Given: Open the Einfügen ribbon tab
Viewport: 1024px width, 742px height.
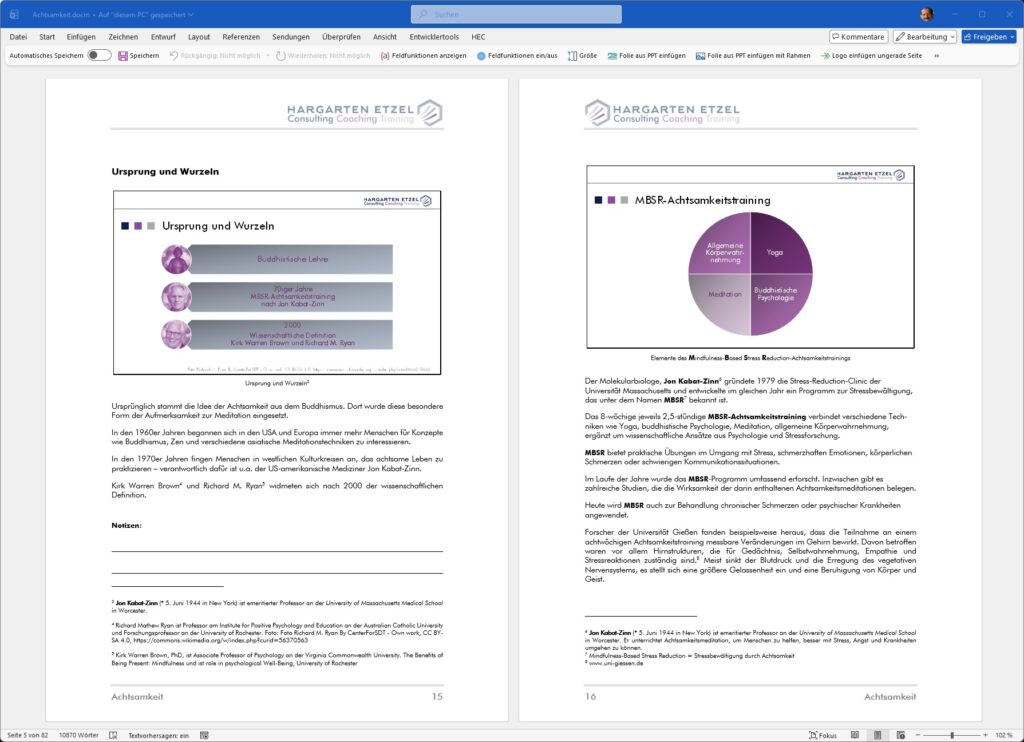Looking at the screenshot, I should pyautogui.click(x=81, y=37).
